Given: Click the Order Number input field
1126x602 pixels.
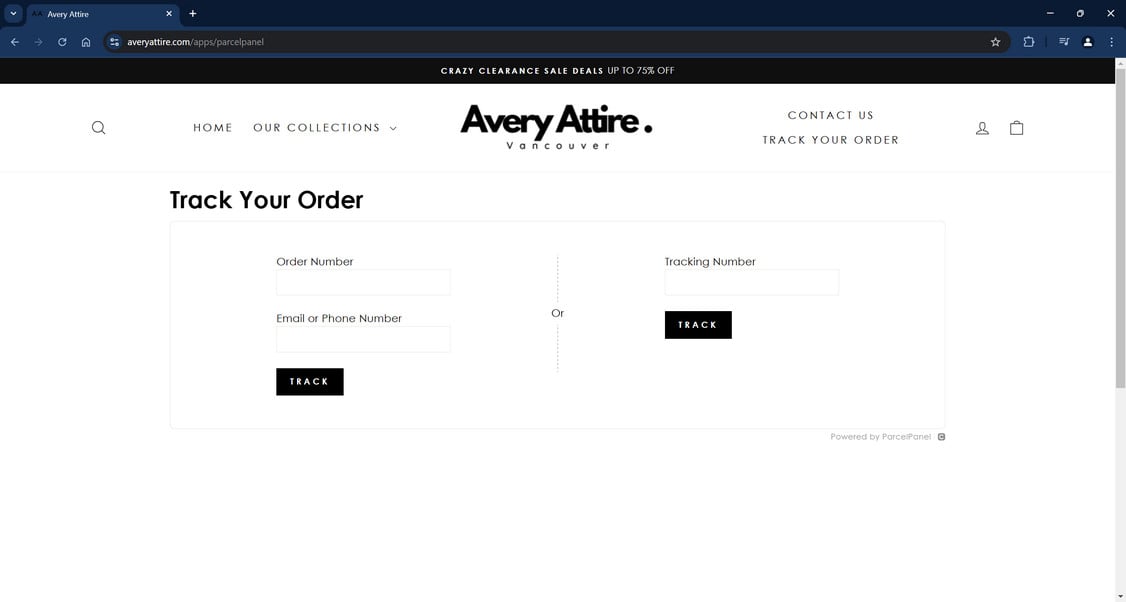Looking at the screenshot, I should (x=363, y=282).
